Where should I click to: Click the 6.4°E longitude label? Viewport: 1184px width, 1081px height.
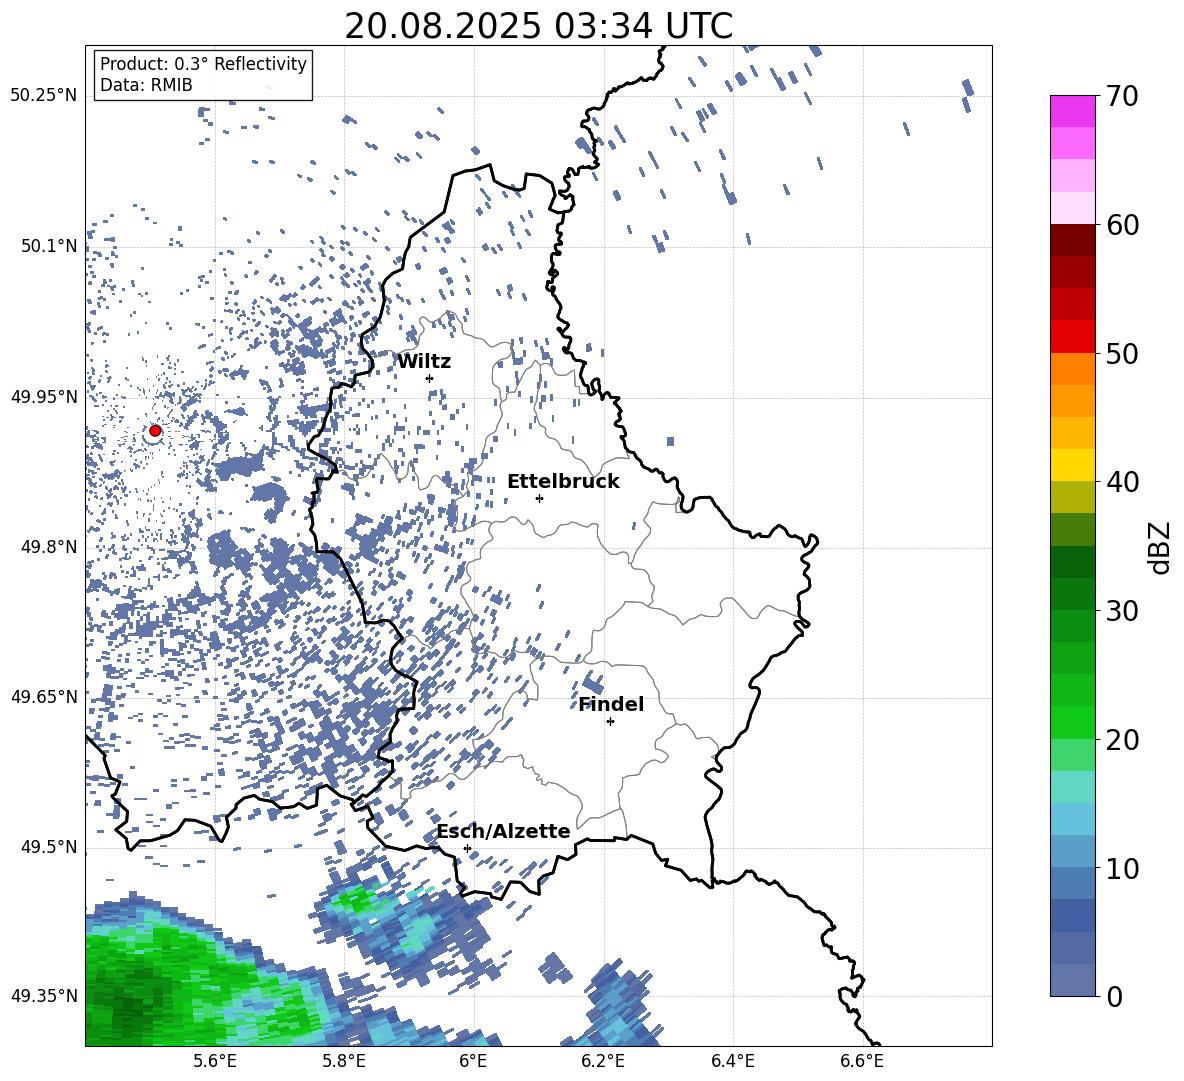[x=732, y=1061]
